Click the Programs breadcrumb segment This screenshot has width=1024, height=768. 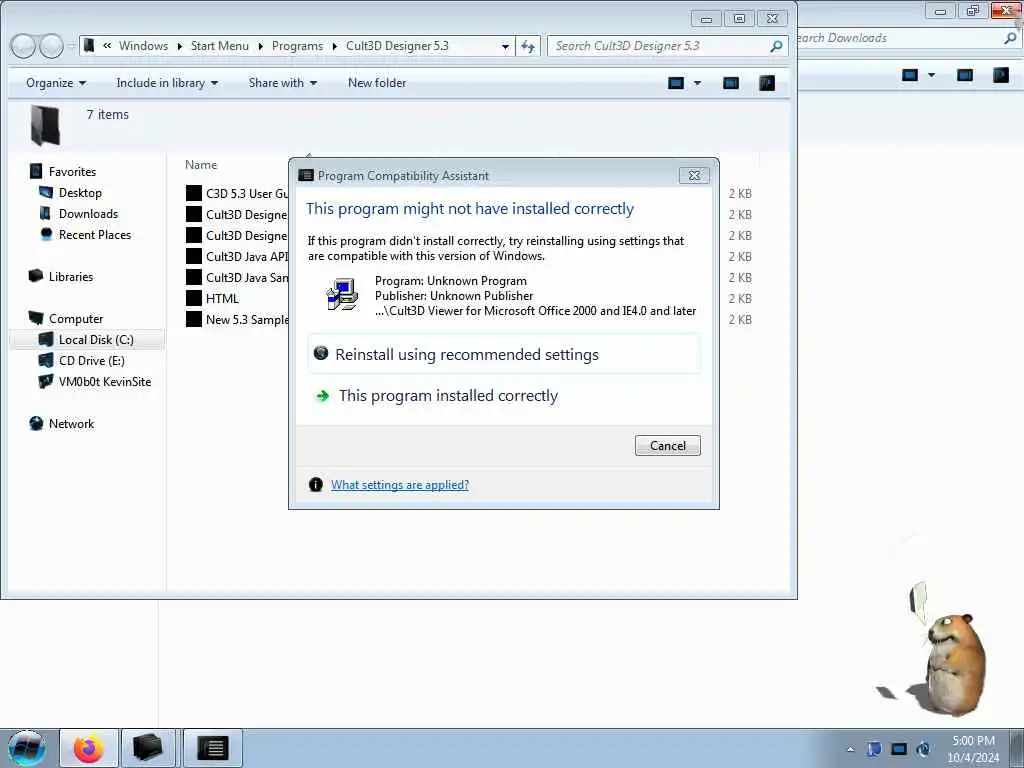297,46
